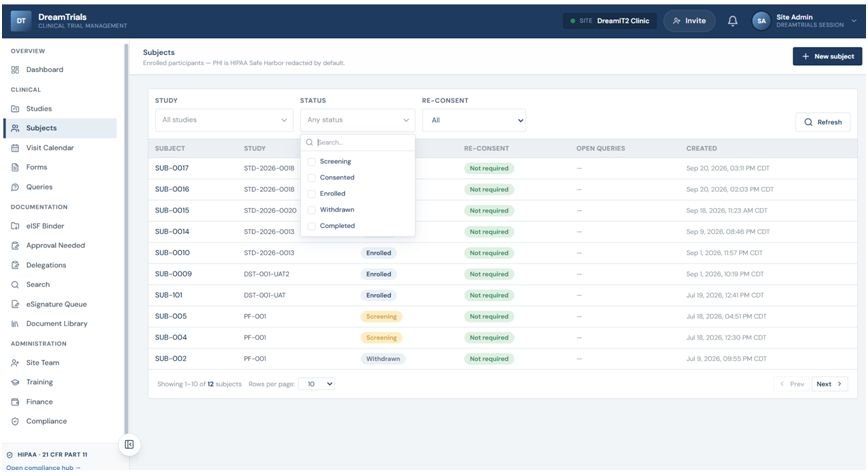The image size is (868, 472).
Task: Open the Re-consent All dropdown
Action: [474, 120]
